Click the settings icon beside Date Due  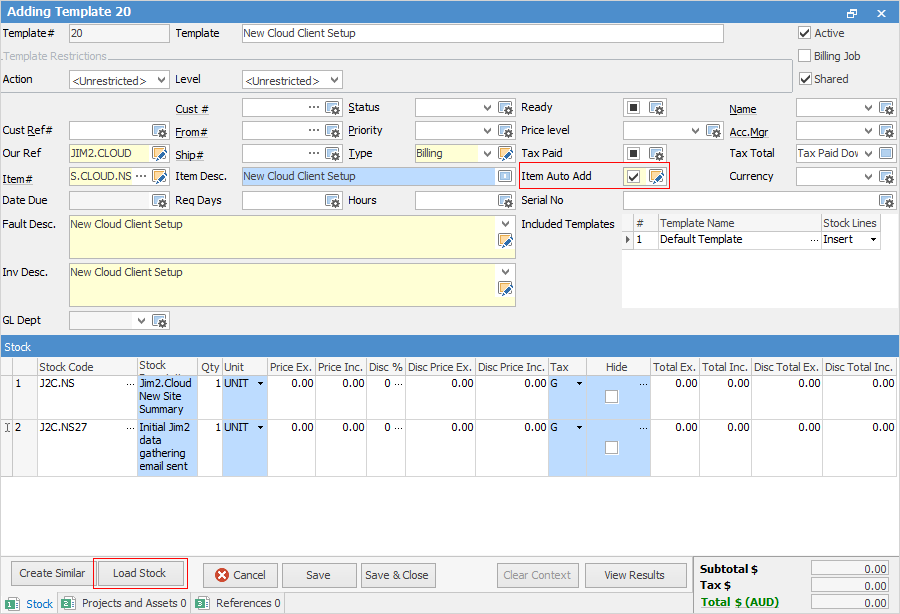click(160, 201)
